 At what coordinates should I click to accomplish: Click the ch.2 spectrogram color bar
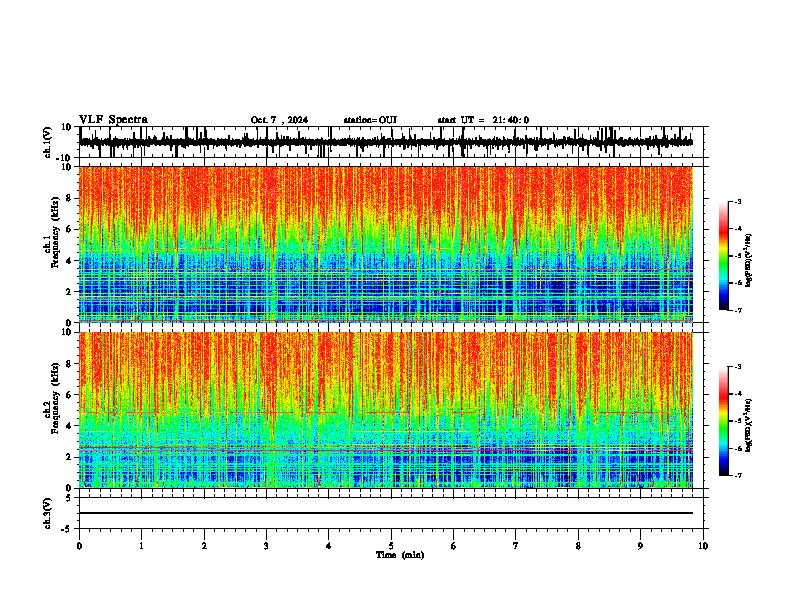[x=724, y=421]
